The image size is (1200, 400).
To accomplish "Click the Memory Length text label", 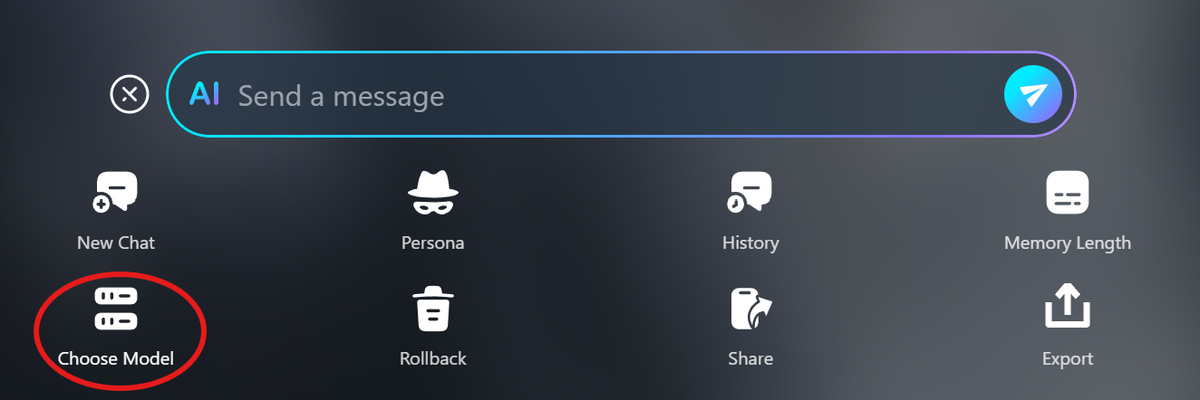I will (x=1067, y=242).
